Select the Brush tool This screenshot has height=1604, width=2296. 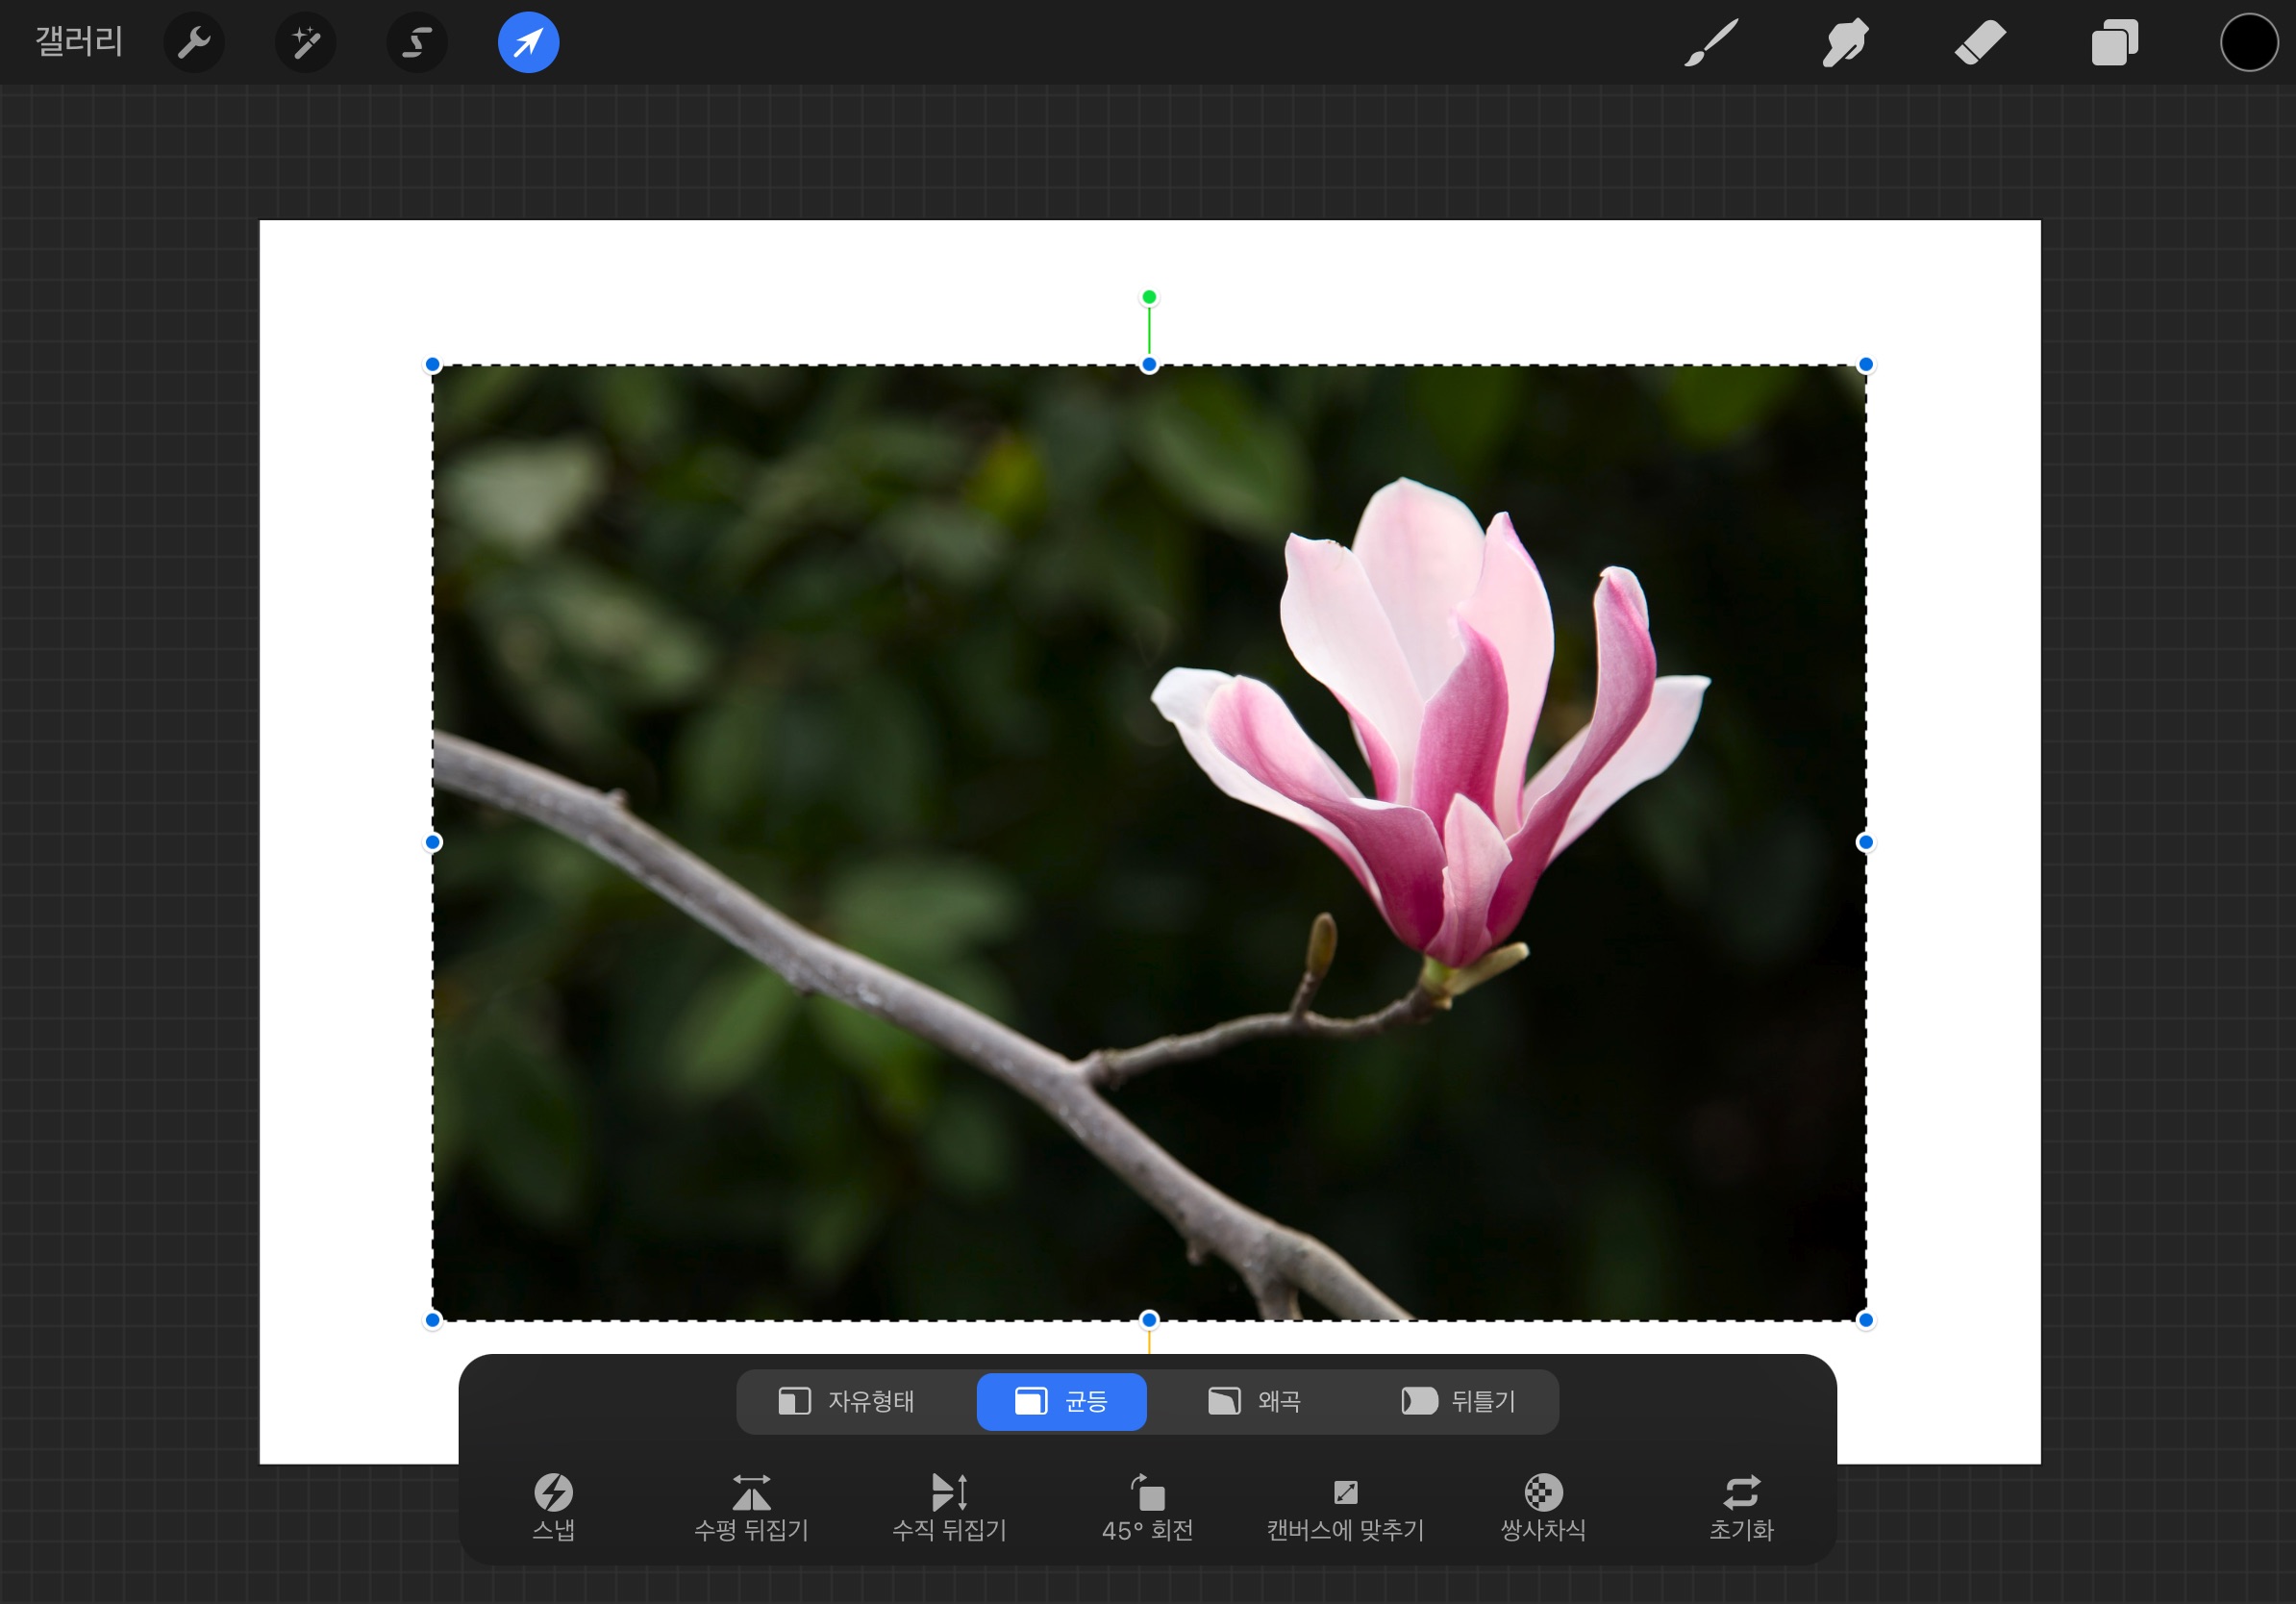click(1711, 43)
